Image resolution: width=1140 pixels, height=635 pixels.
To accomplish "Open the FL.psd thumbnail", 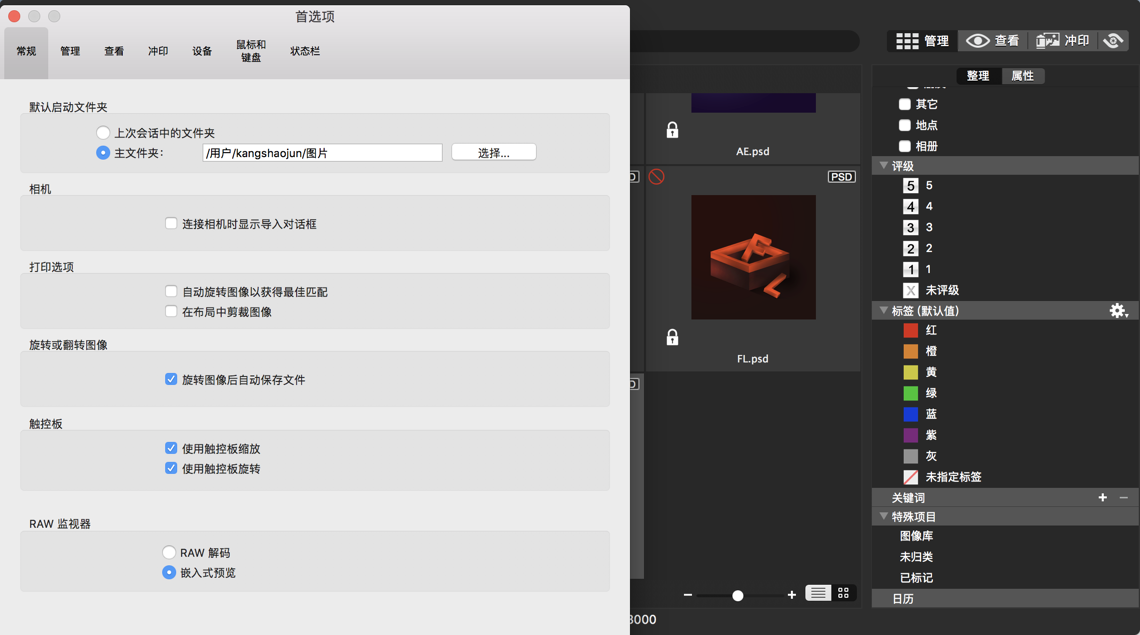I will (x=752, y=257).
